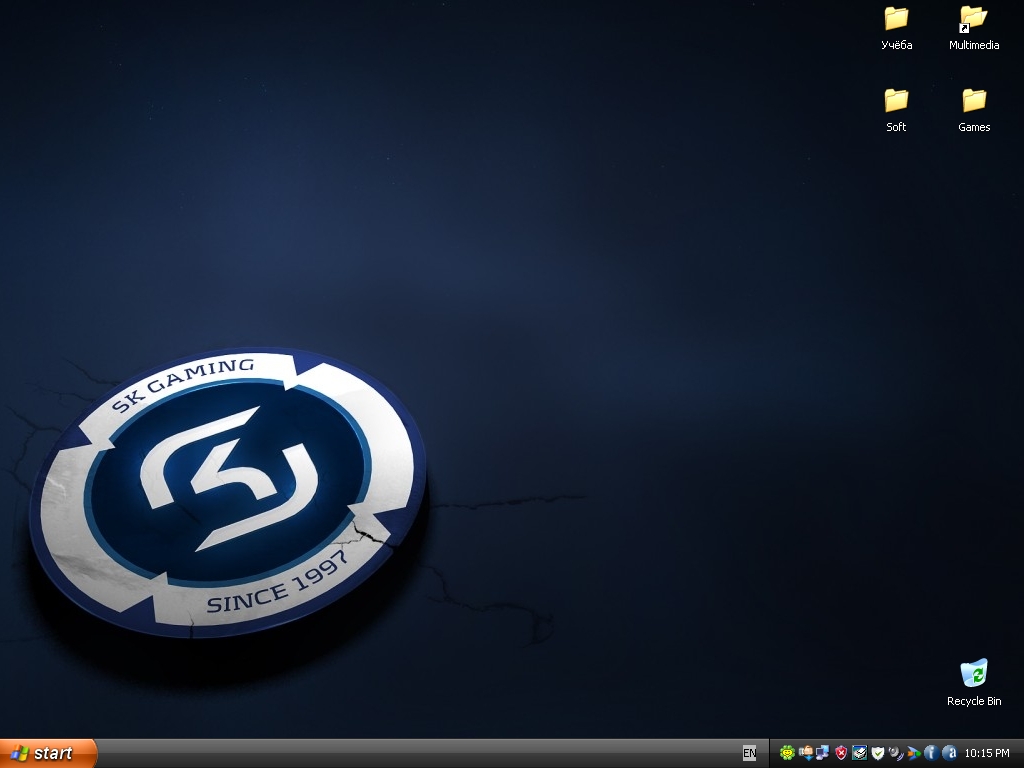Click the blue 'i' circle tray icon

(x=930, y=752)
